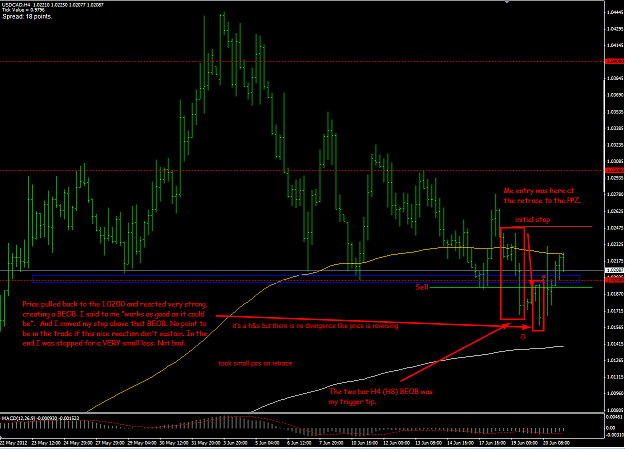Image resolution: width=625 pixels, height=449 pixels.
Task: Click the '23 May 12:00' time axis label
Action: tap(46, 443)
